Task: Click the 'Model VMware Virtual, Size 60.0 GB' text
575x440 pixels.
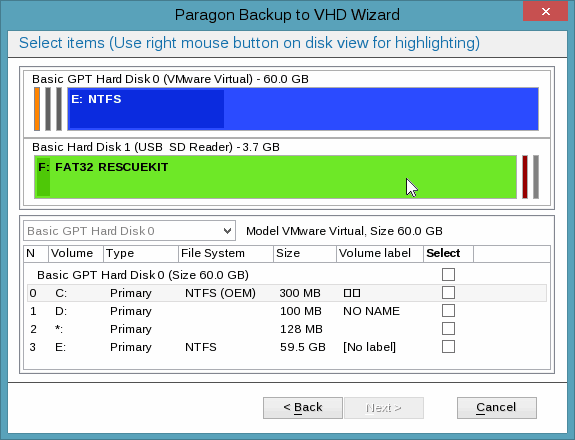Action: (344, 231)
